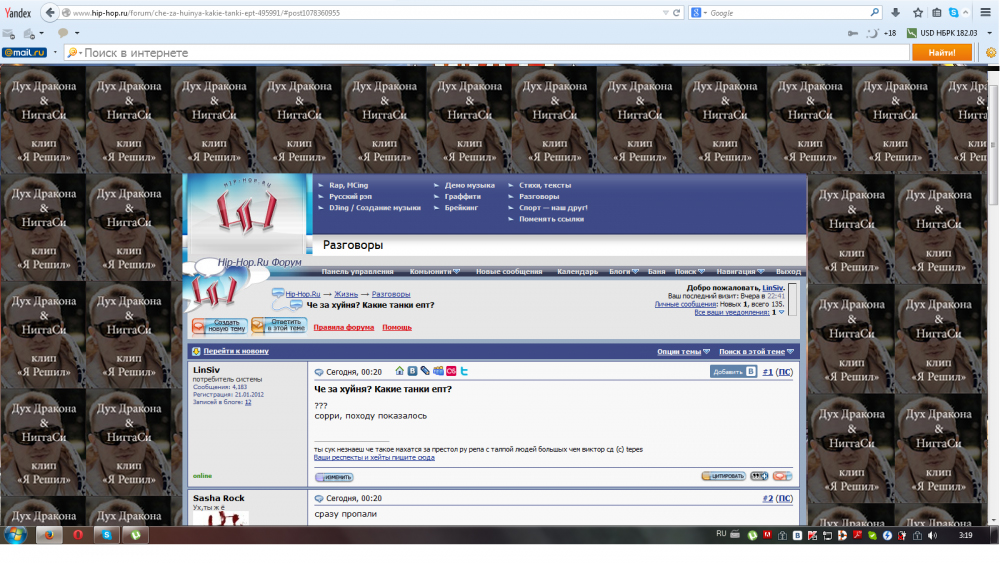This screenshot has height=563, width=1000.
Task: Click Добавить VK button on post #1
Action: (x=733, y=372)
